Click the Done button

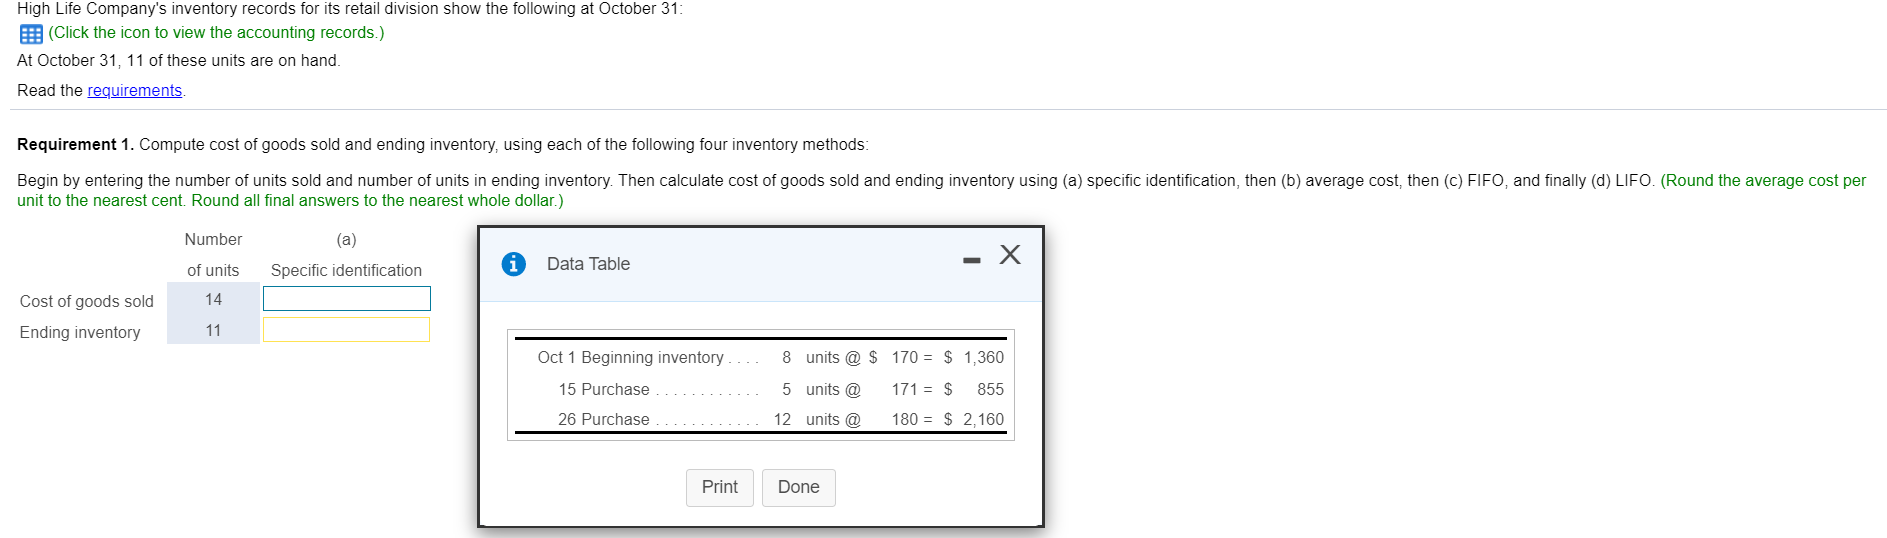(x=799, y=487)
